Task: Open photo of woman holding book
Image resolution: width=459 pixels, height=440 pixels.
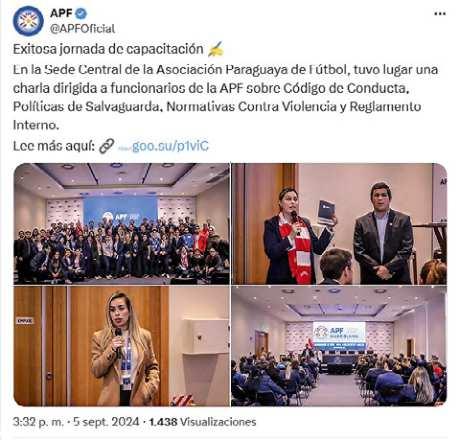Action: 339,224
